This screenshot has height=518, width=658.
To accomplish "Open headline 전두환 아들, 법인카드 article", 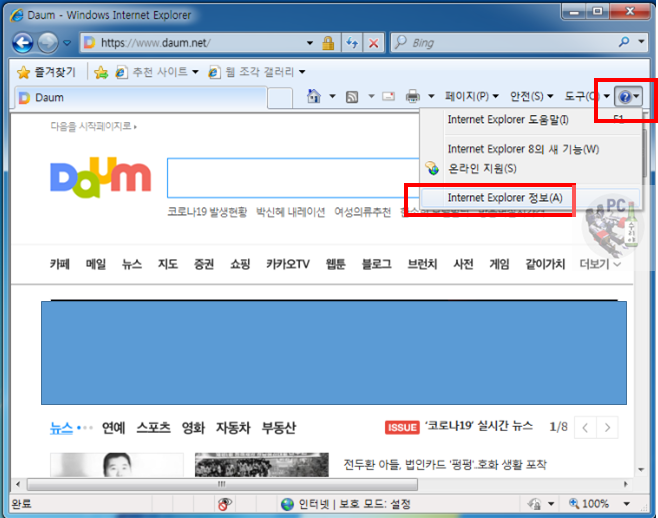I will point(445,465).
